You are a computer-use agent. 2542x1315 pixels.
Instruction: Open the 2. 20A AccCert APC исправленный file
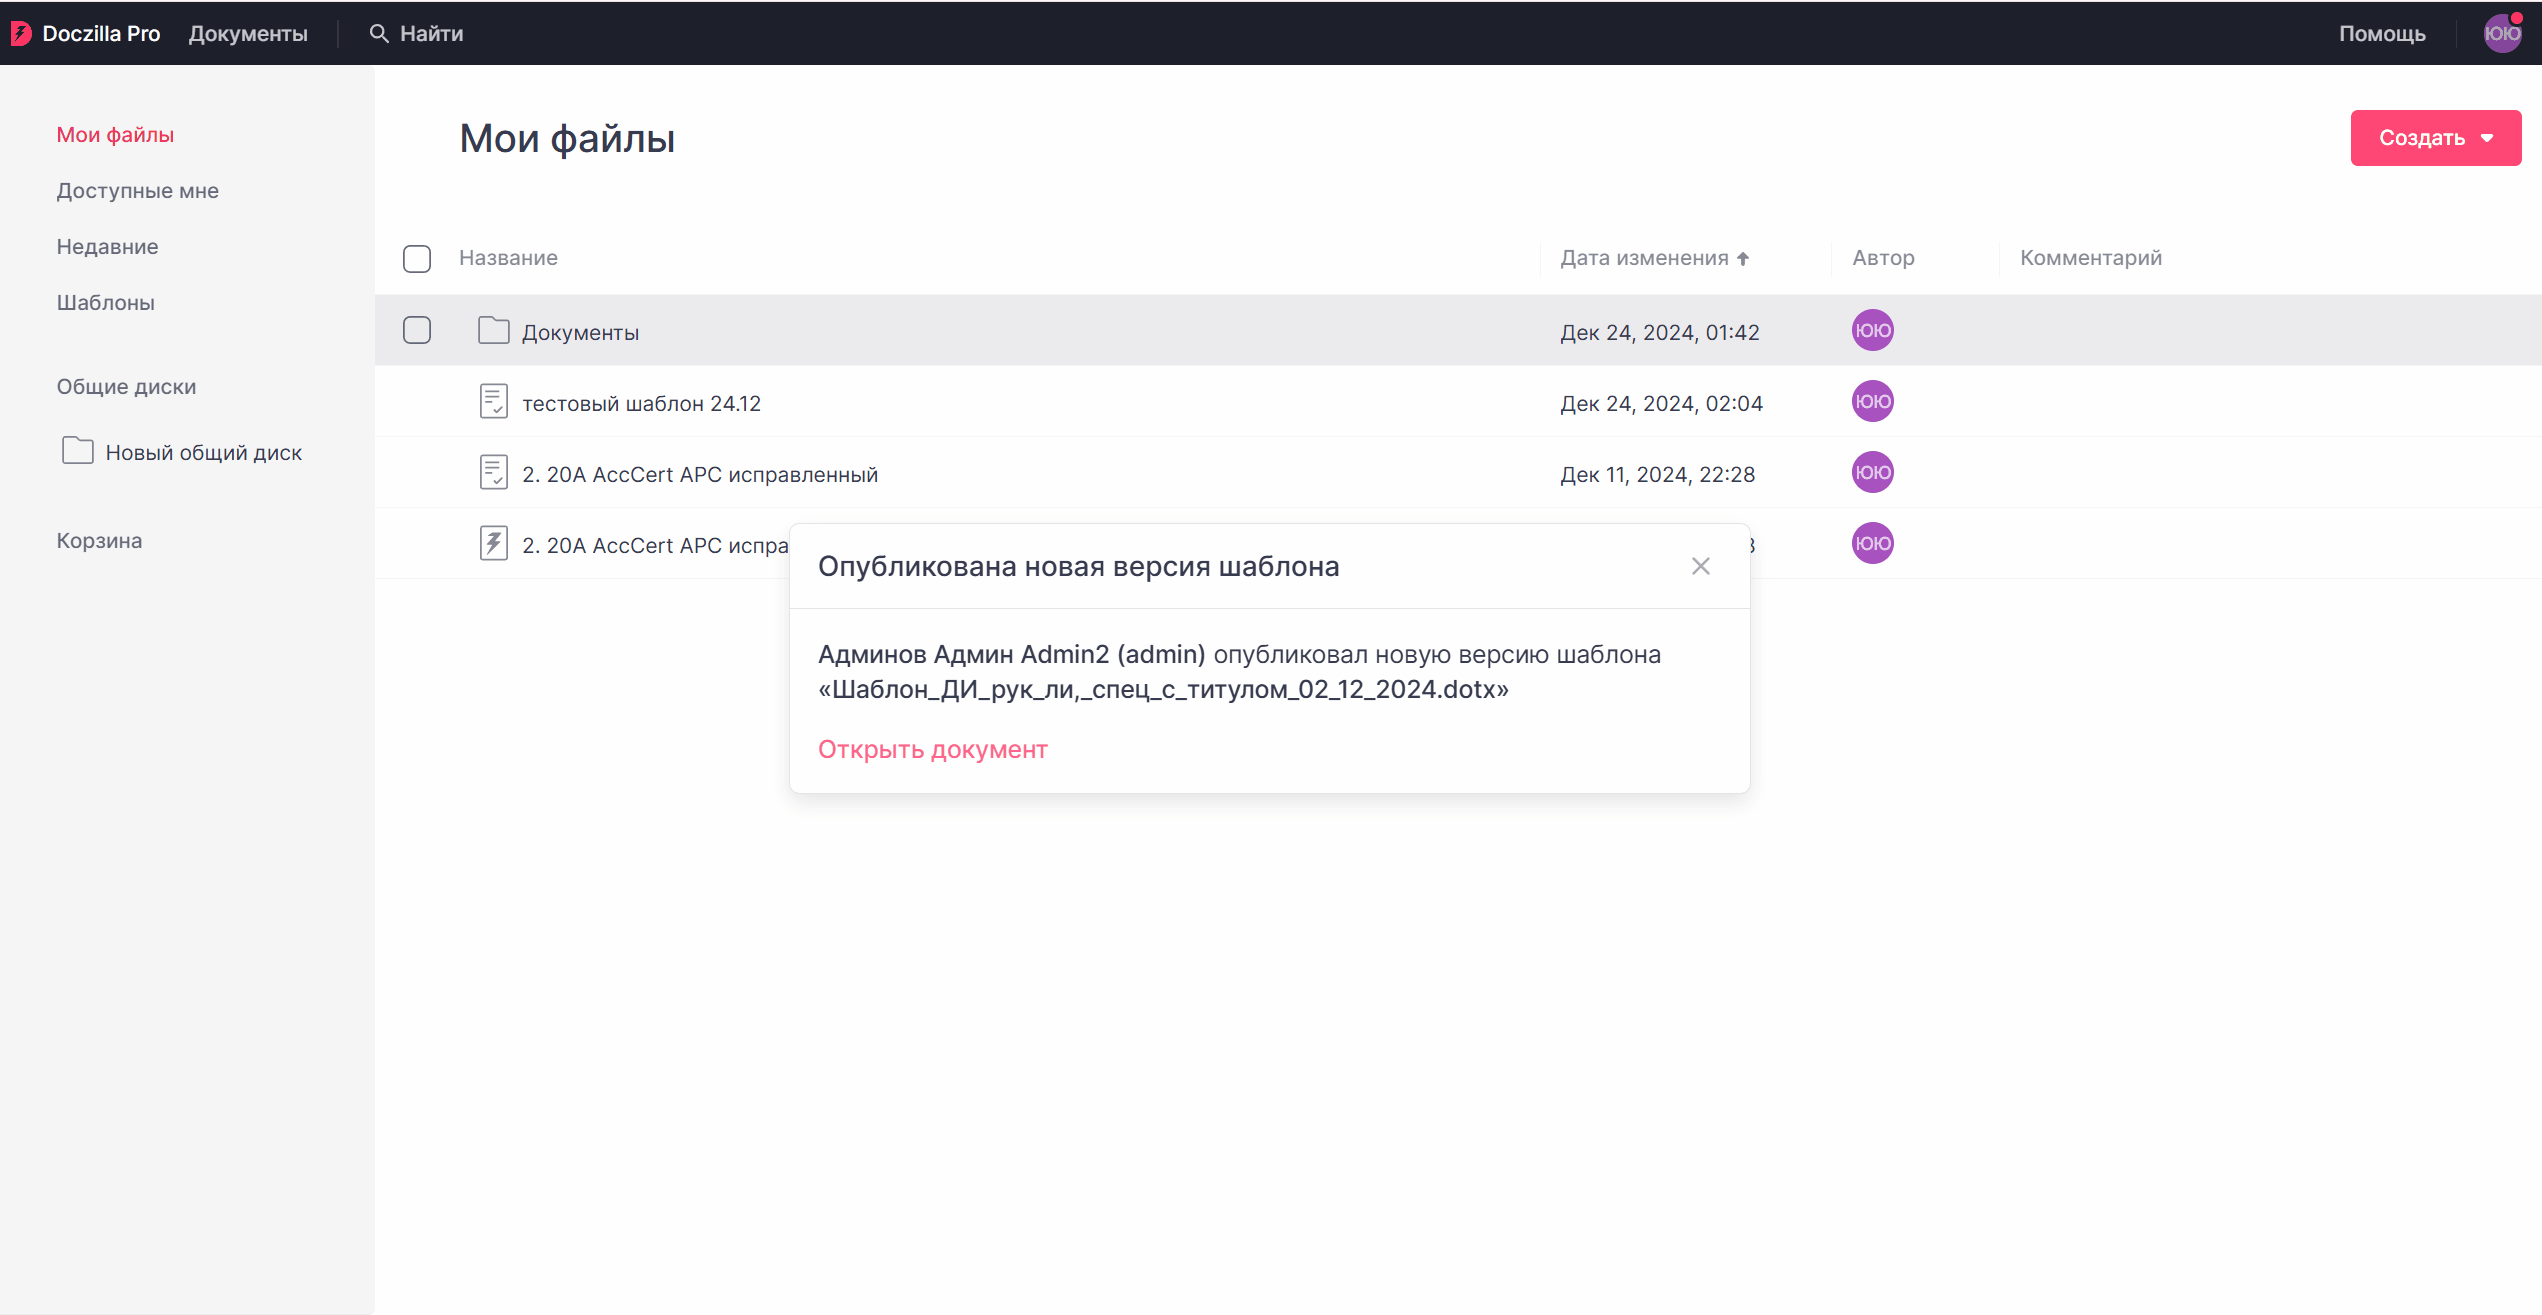(x=699, y=475)
